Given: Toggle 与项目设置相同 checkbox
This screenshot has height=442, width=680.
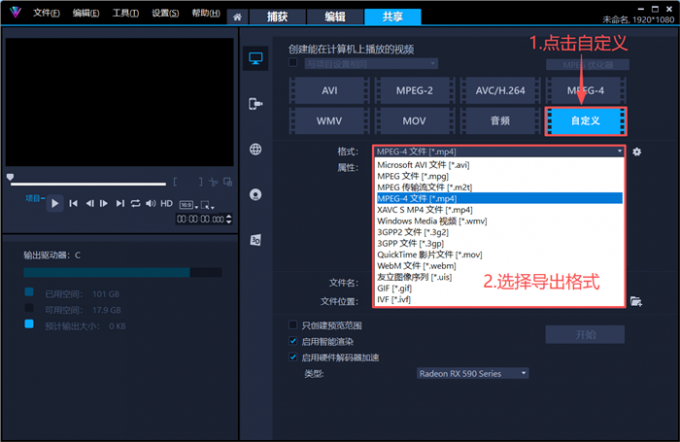Looking at the screenshot, I should coord(293,62).
